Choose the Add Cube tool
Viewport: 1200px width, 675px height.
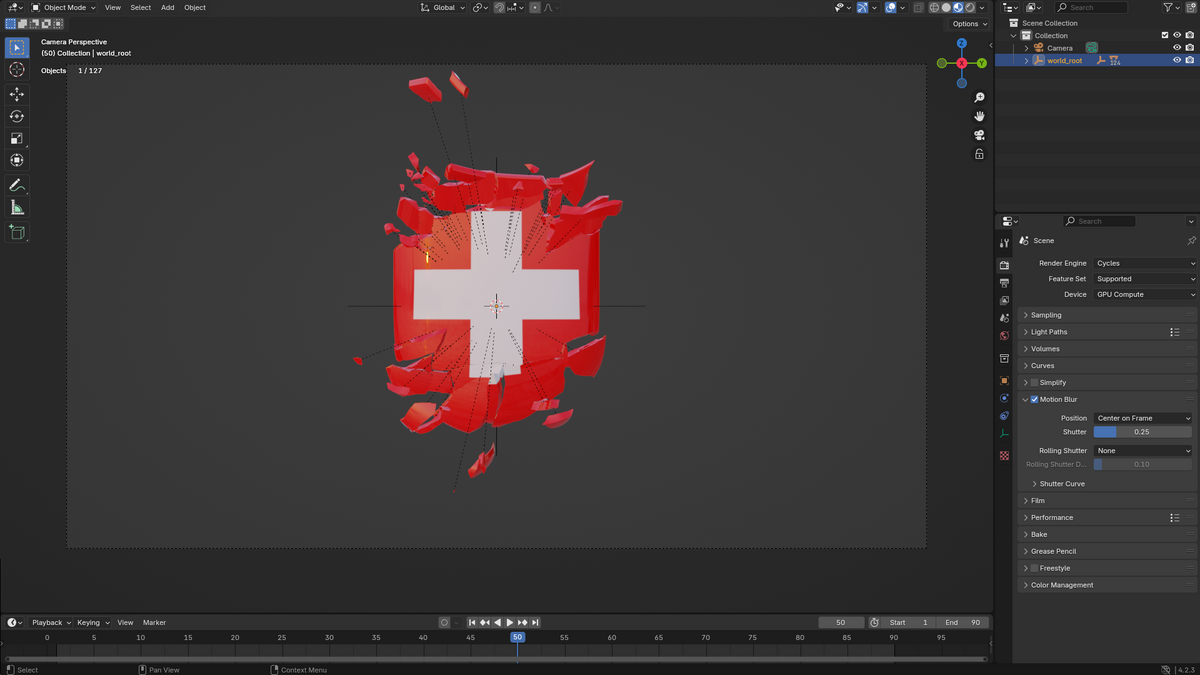point(17,232)
